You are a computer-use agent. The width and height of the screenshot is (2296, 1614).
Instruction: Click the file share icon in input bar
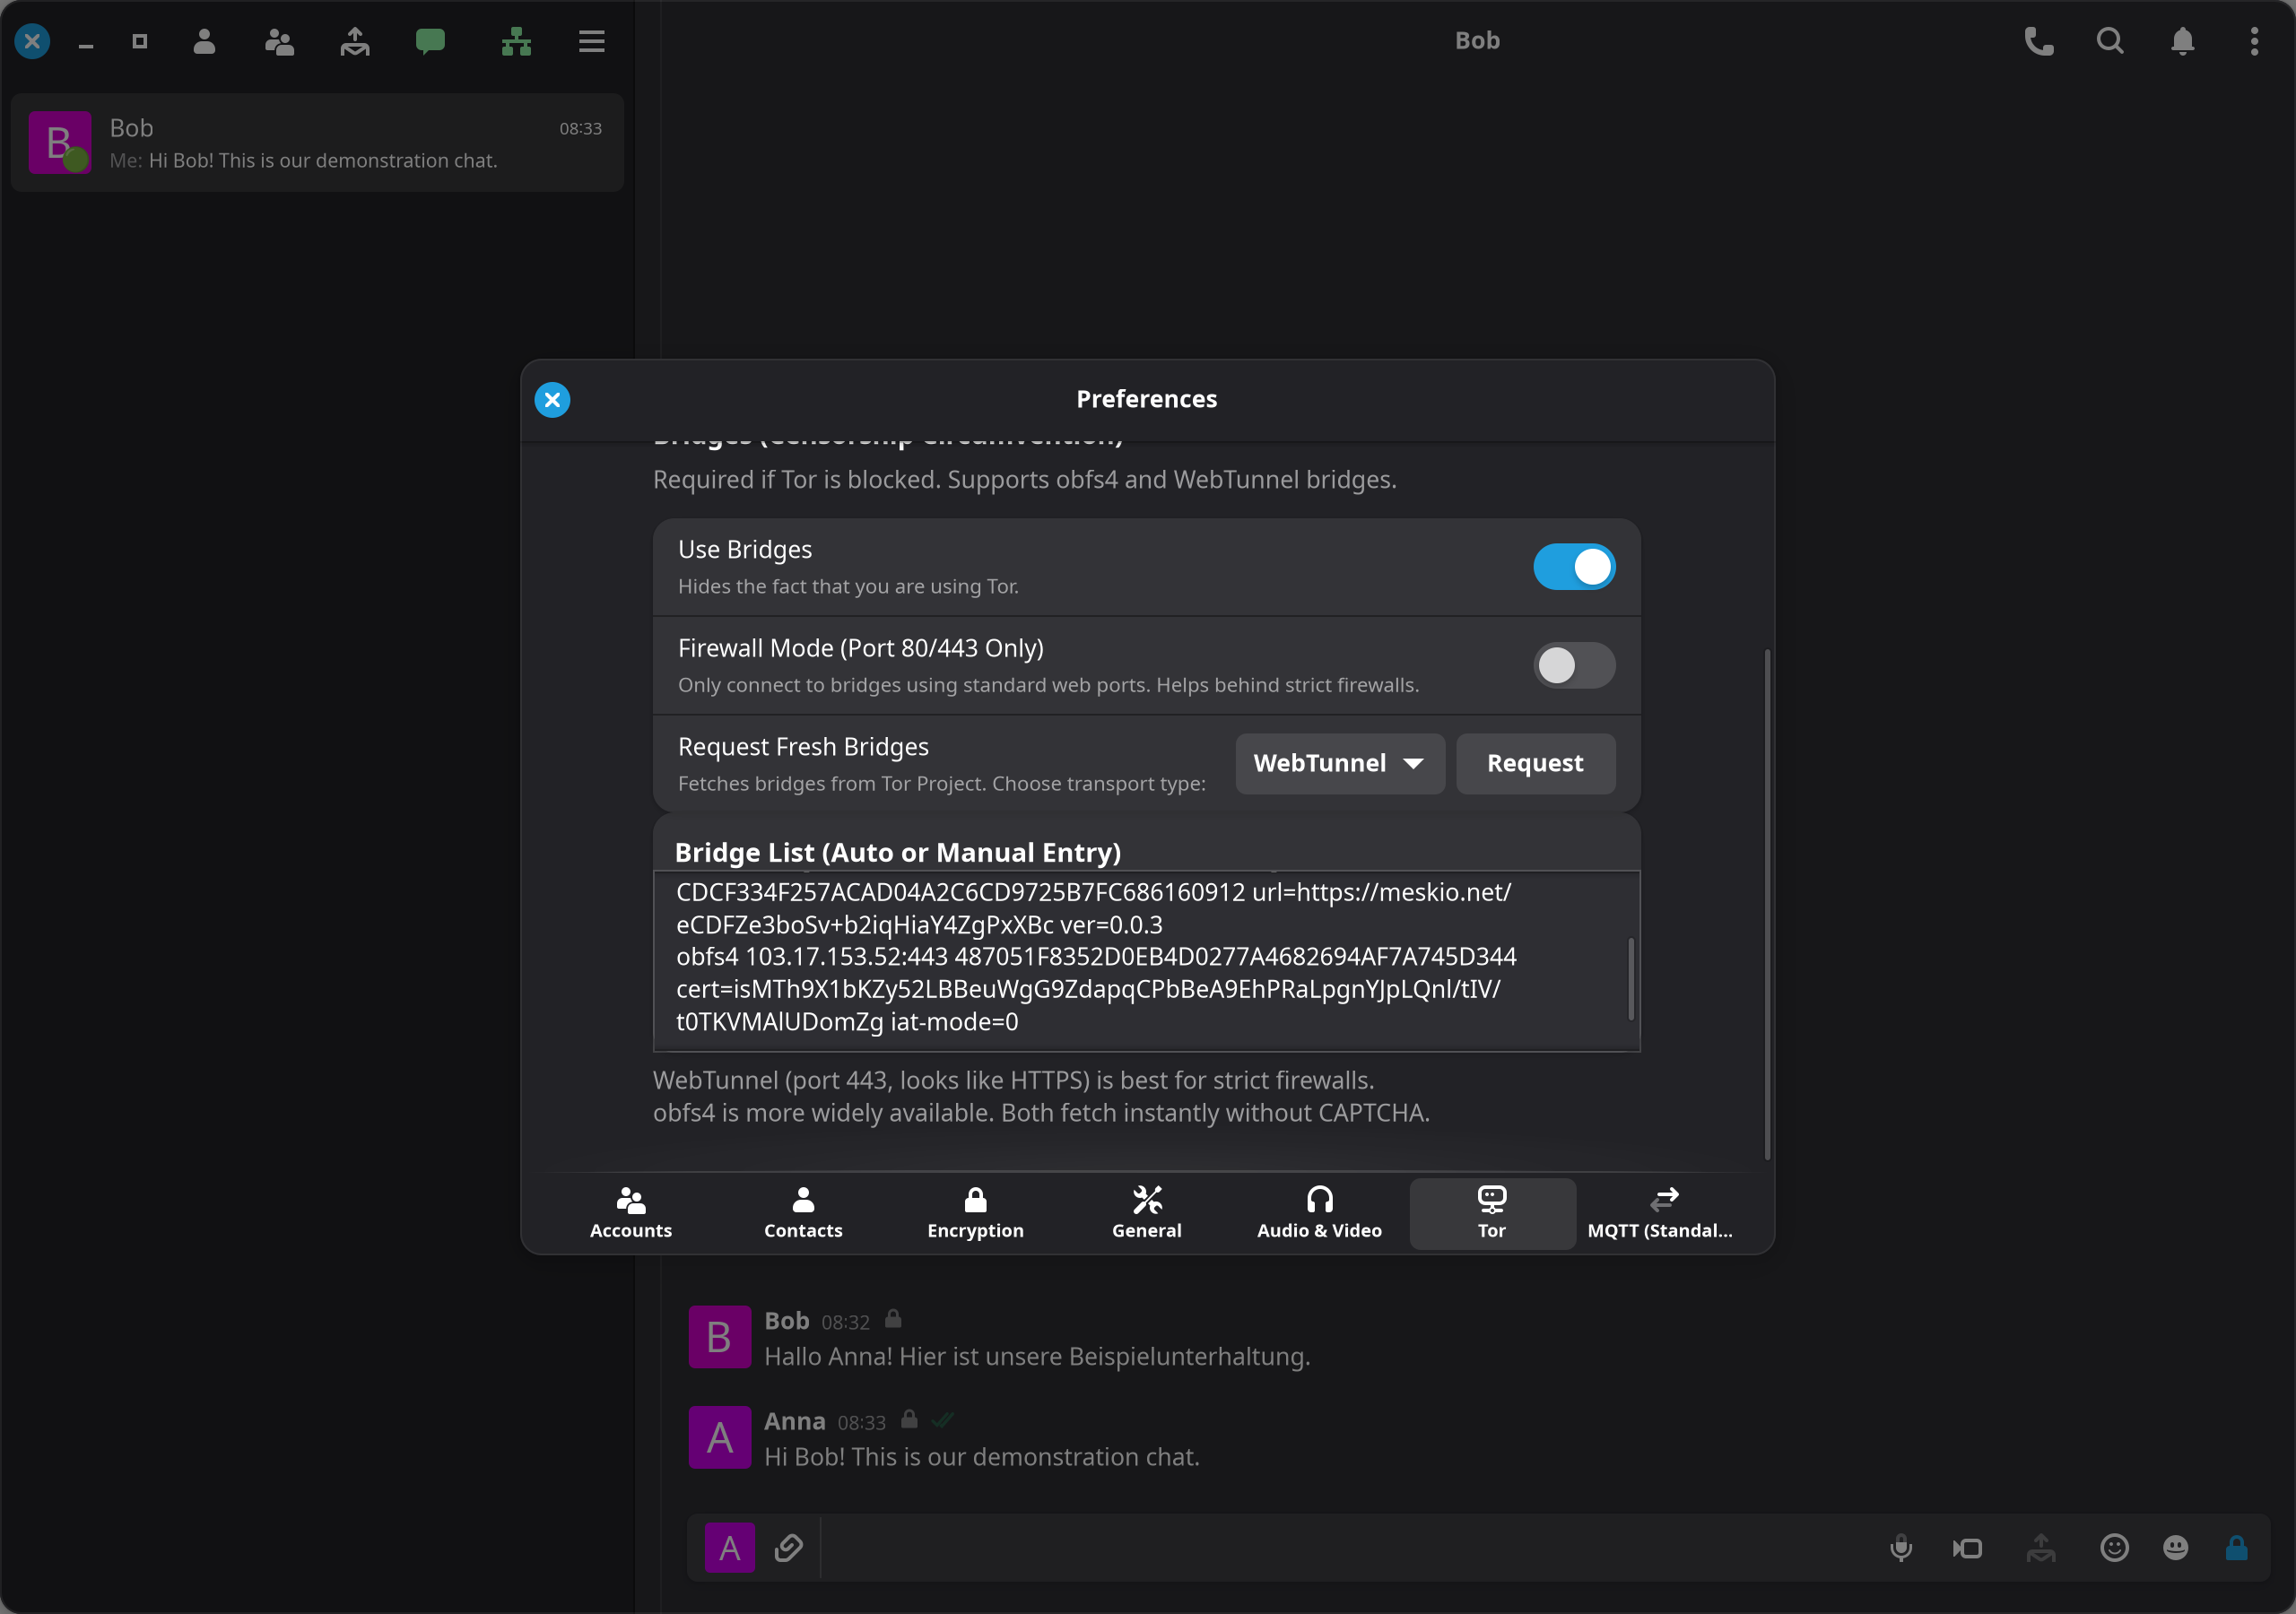coord(2041,1548)
